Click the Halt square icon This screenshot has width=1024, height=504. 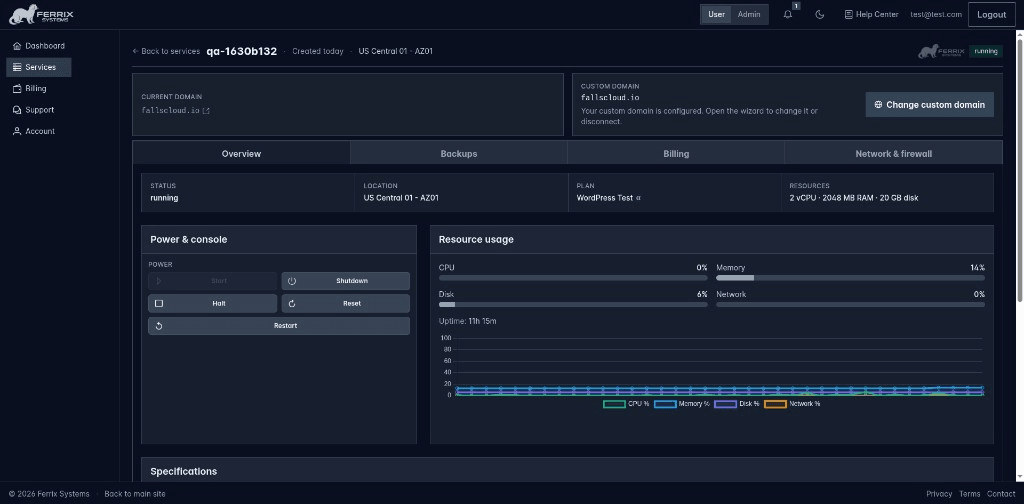click(x=159, y=304)
